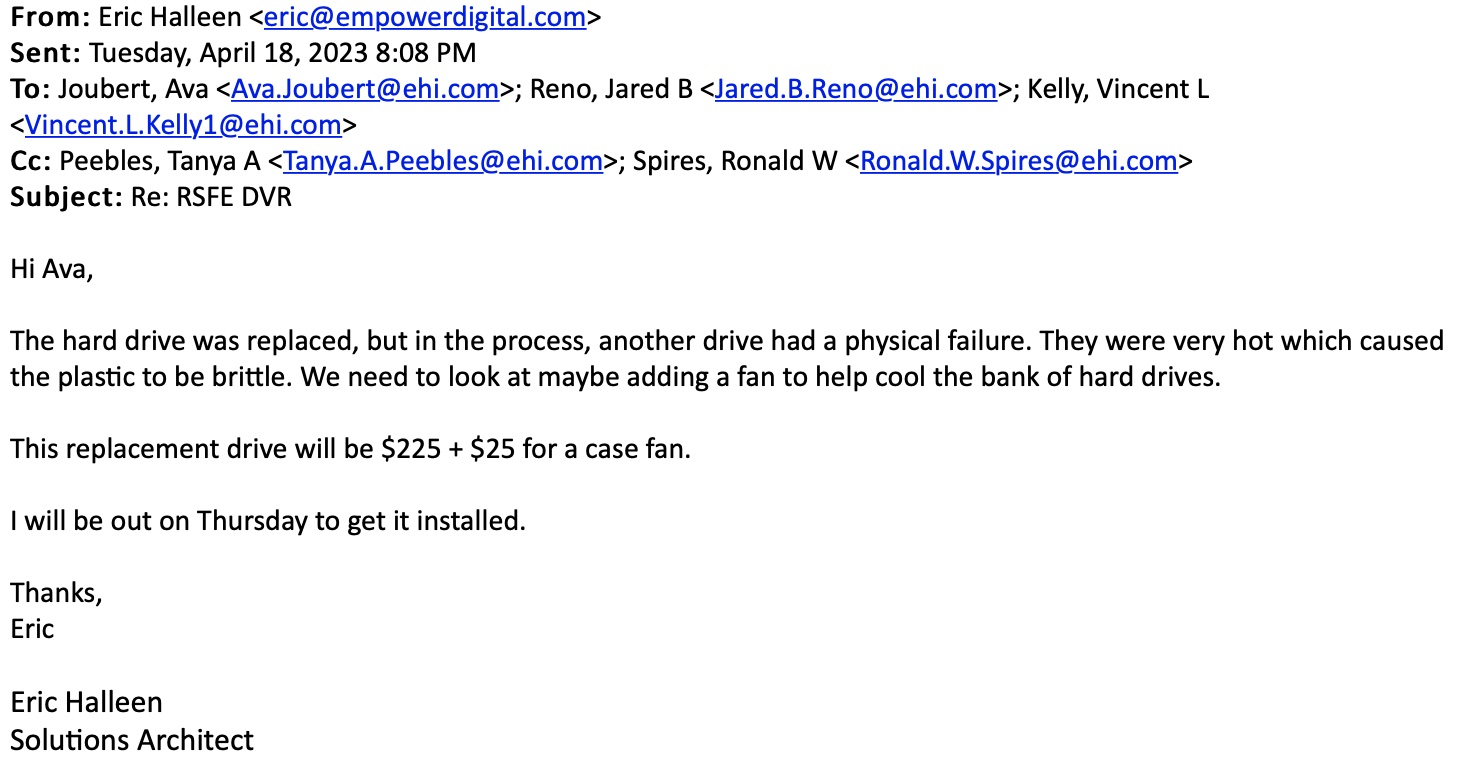Open the Vincent.L.Kelly1@ehi.com address link
The image size is (1458, 768).
(x=183, y=125)
